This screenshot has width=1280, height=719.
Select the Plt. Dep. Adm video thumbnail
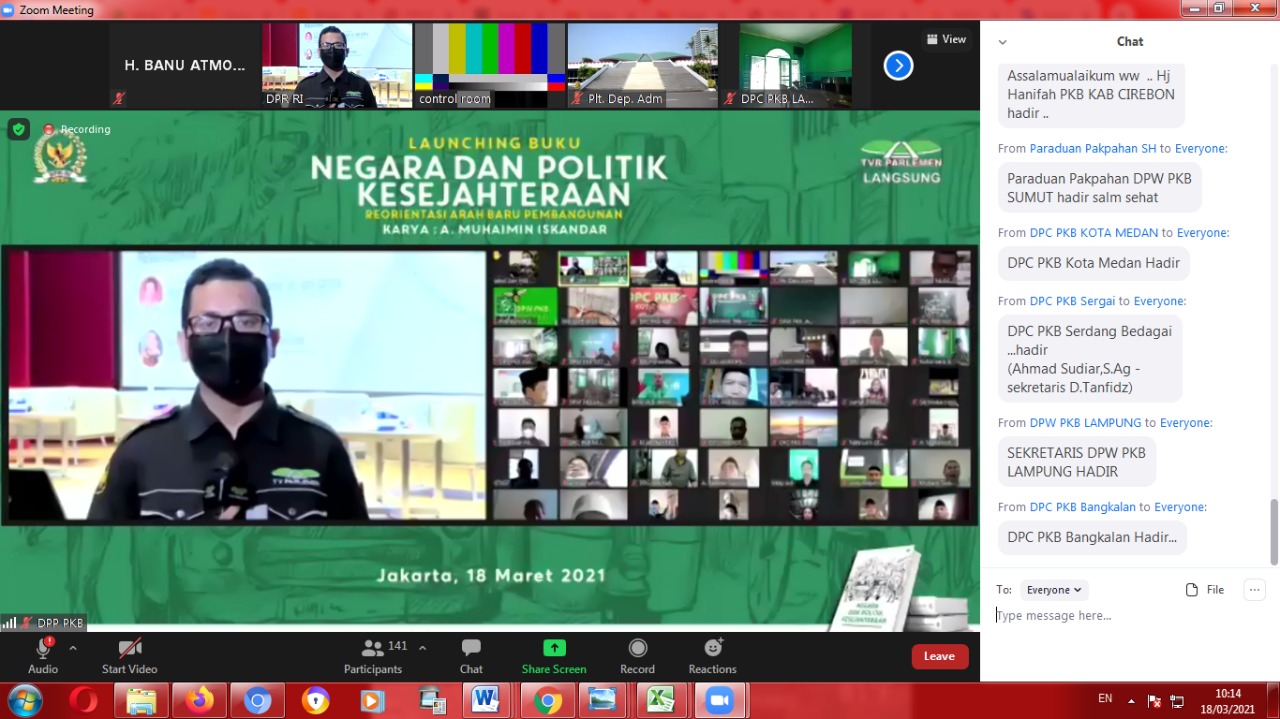tap(642, 66)
